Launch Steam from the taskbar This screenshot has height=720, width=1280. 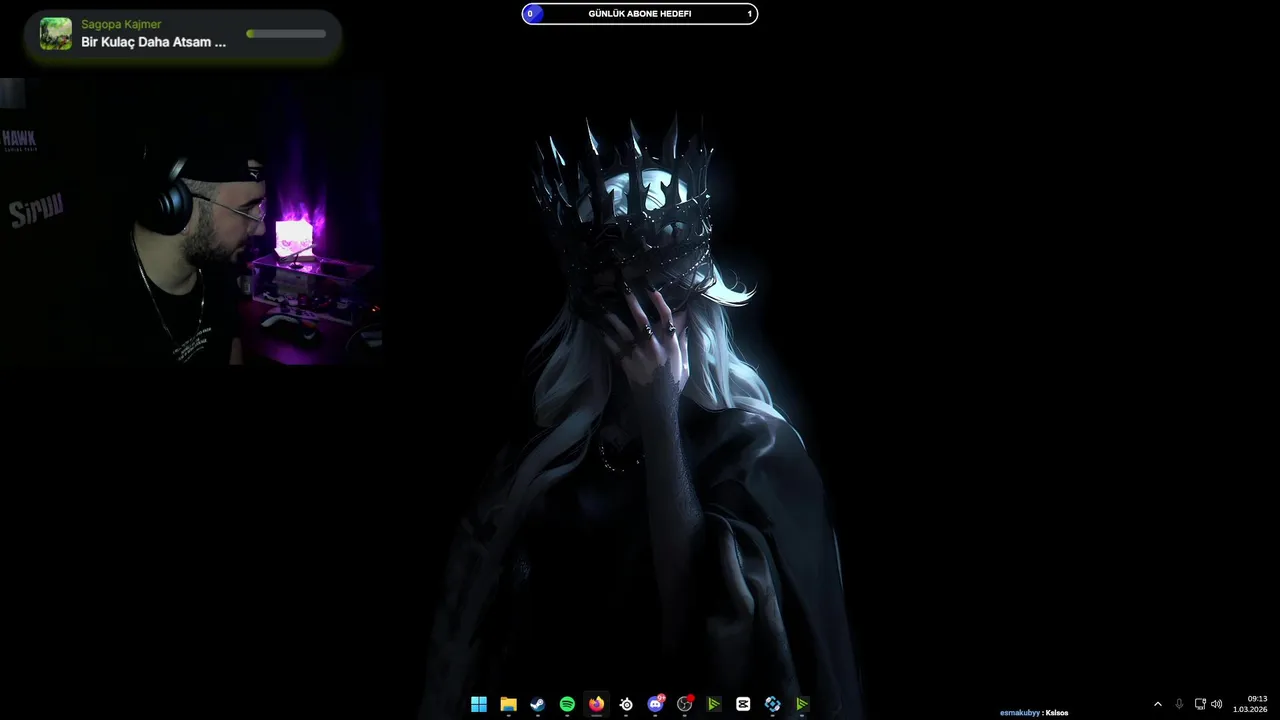click(537, 704)
